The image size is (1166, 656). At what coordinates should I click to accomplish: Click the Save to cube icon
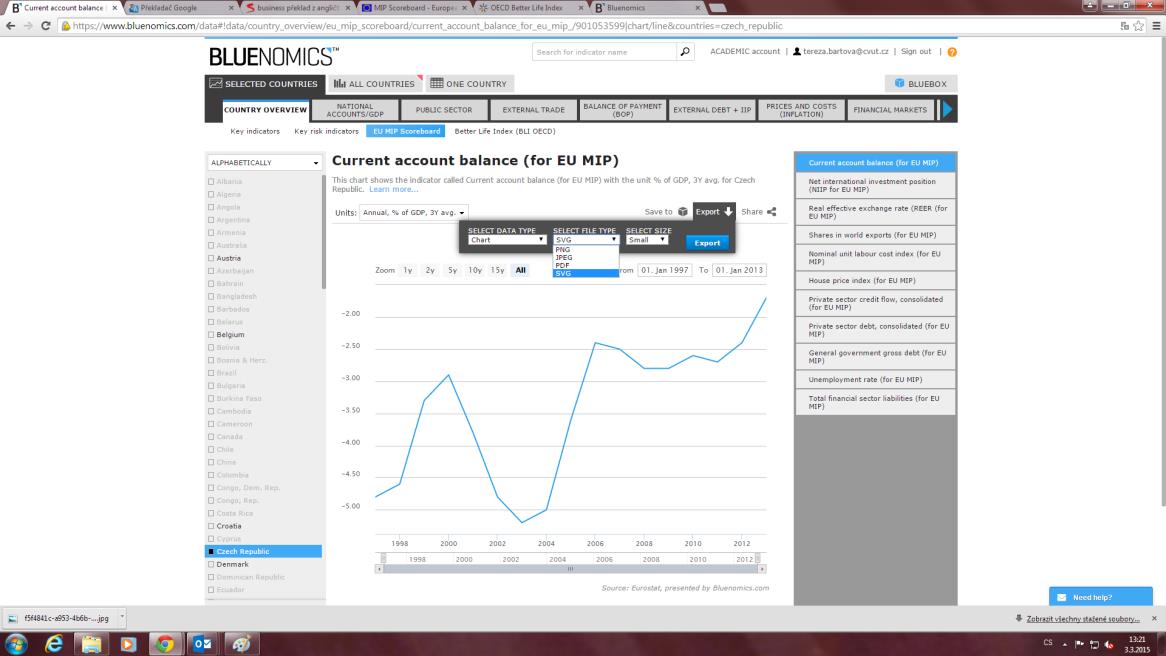[683, 212]
